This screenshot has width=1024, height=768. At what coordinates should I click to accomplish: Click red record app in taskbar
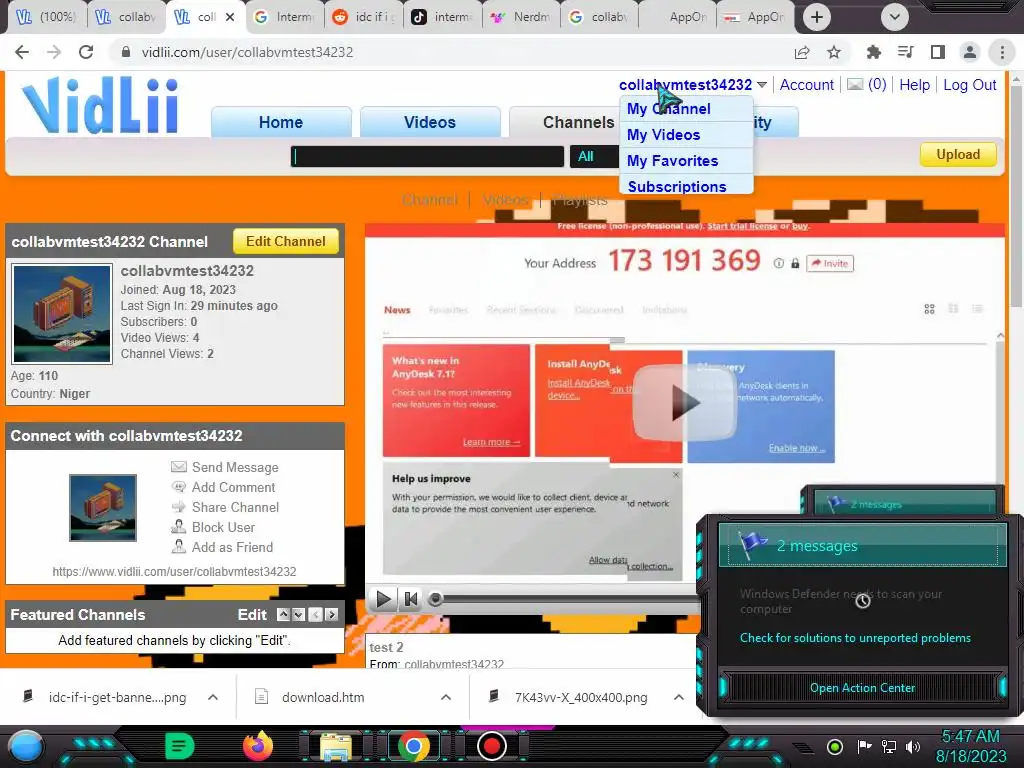point(492,746)
